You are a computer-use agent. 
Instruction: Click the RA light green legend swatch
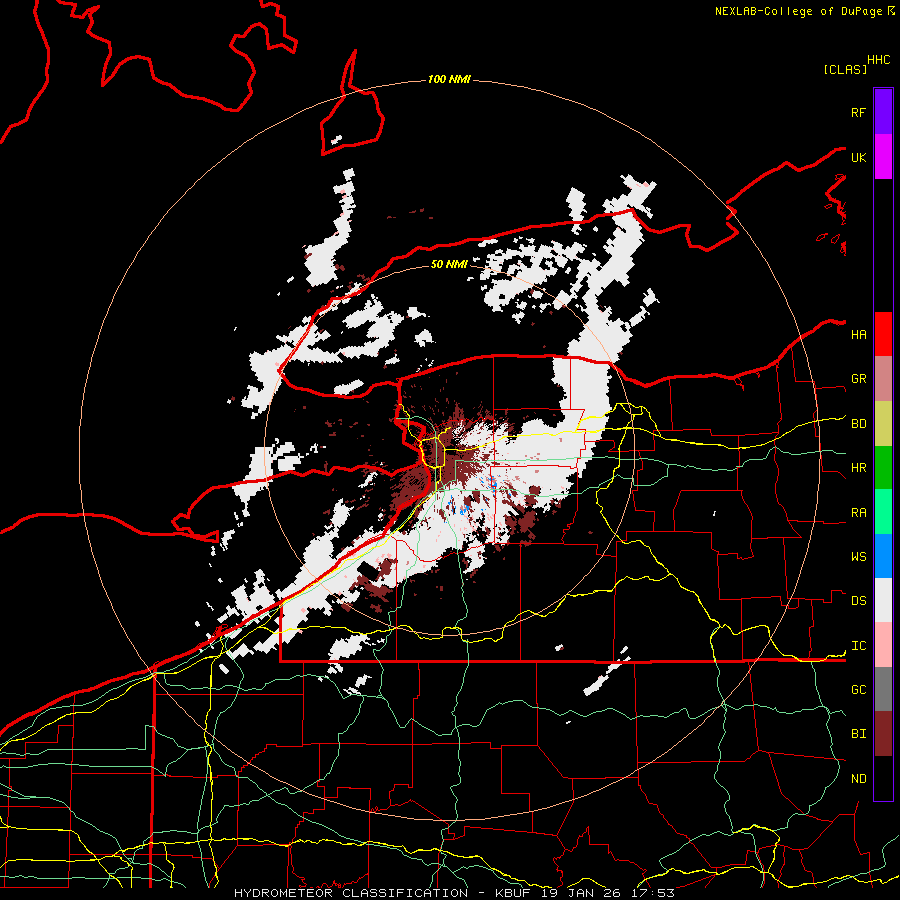(883, 512)
